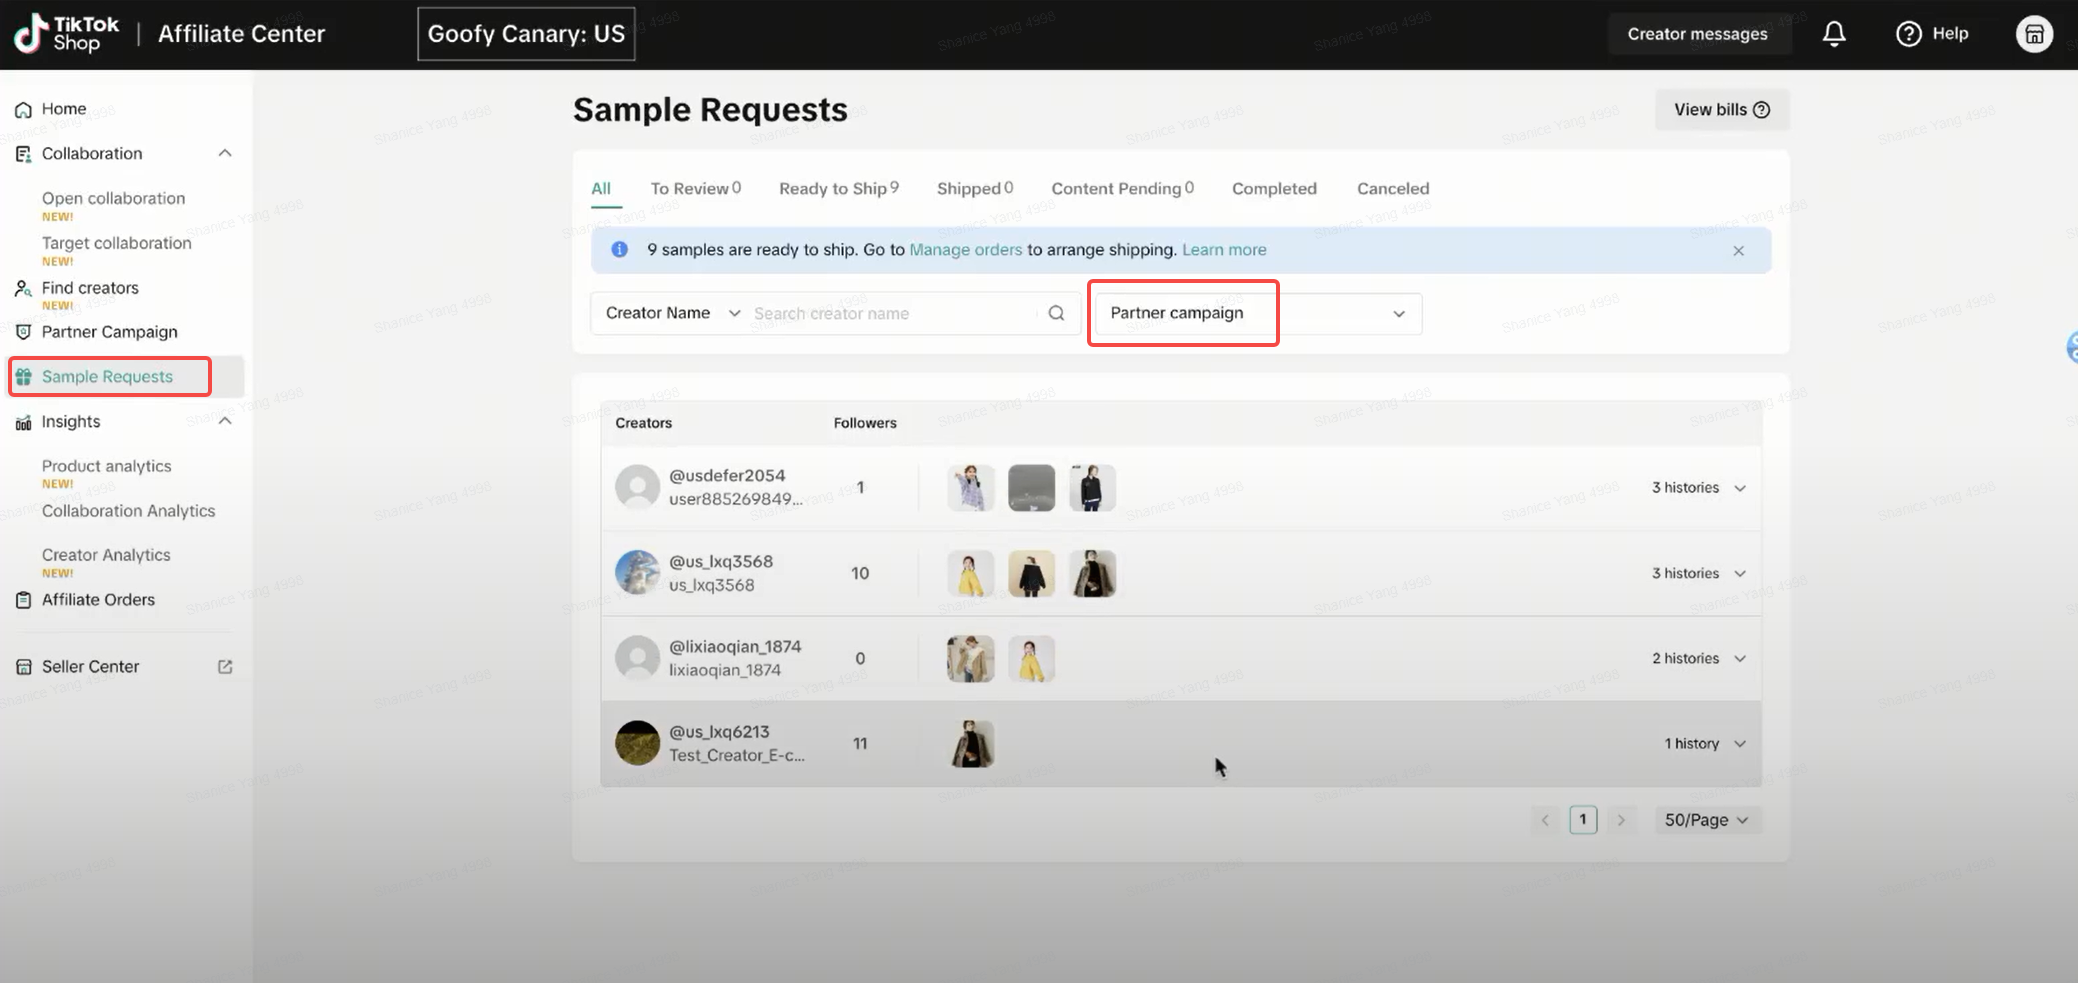This screenshot has width=2078, height=983.
Task: Open the Creator Name search type dropdown
Action: 672,313
